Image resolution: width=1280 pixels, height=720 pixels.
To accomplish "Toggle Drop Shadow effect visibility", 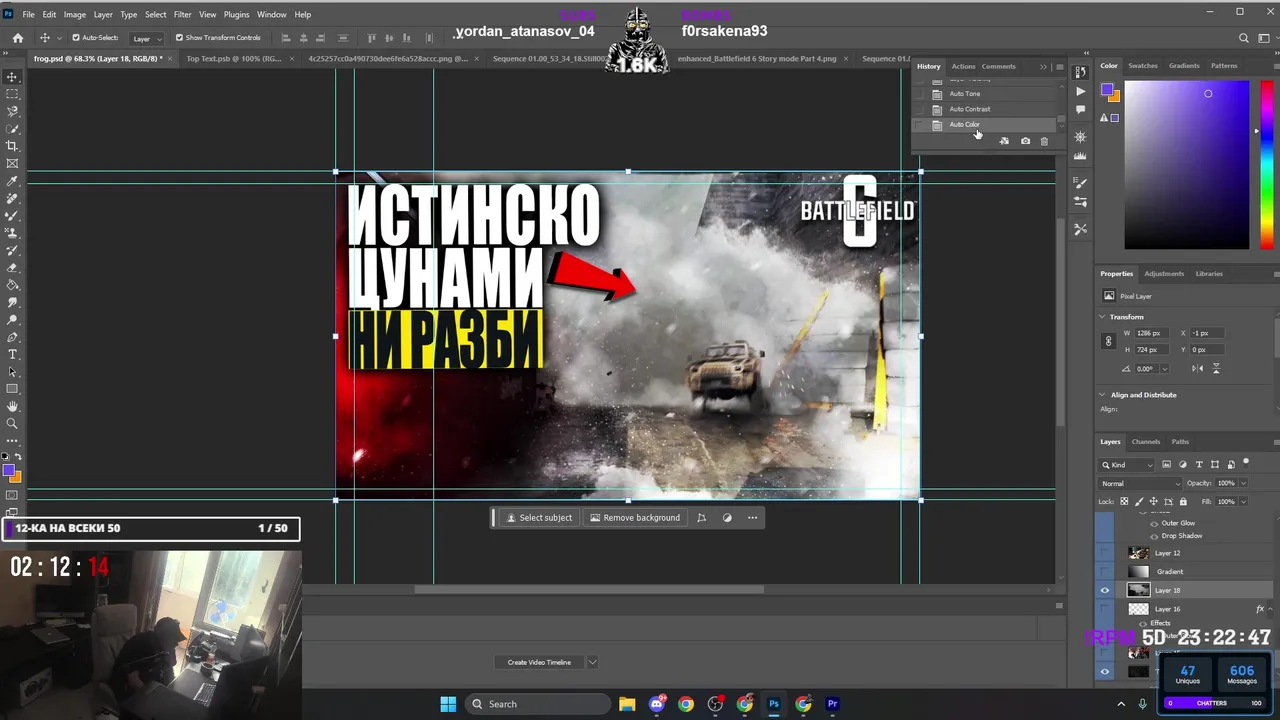I will click(1154, 536).
